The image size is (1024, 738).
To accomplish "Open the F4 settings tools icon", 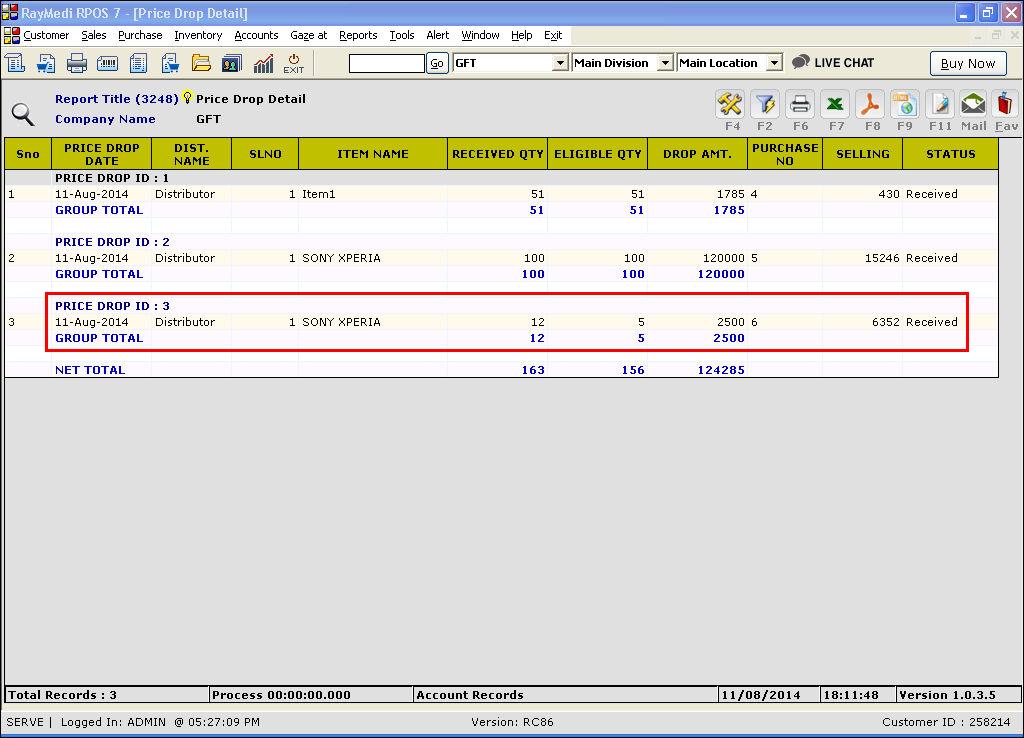I will [732, 104].
